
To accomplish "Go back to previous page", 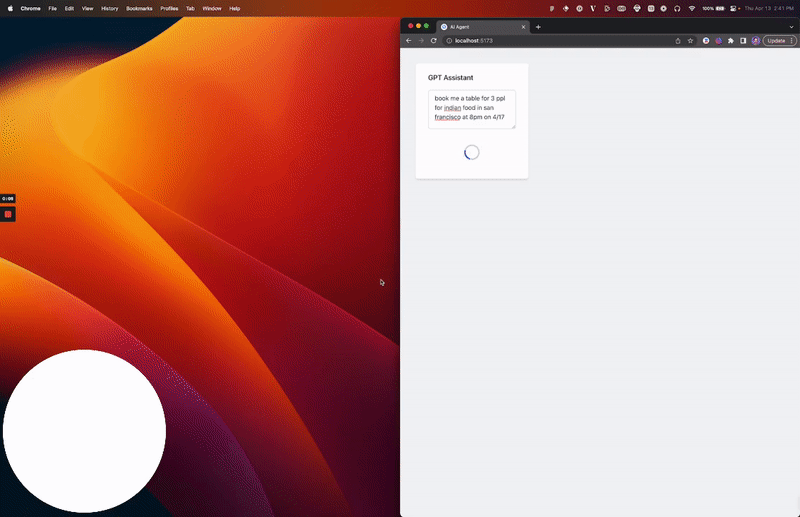I will (x=409, y=40).
